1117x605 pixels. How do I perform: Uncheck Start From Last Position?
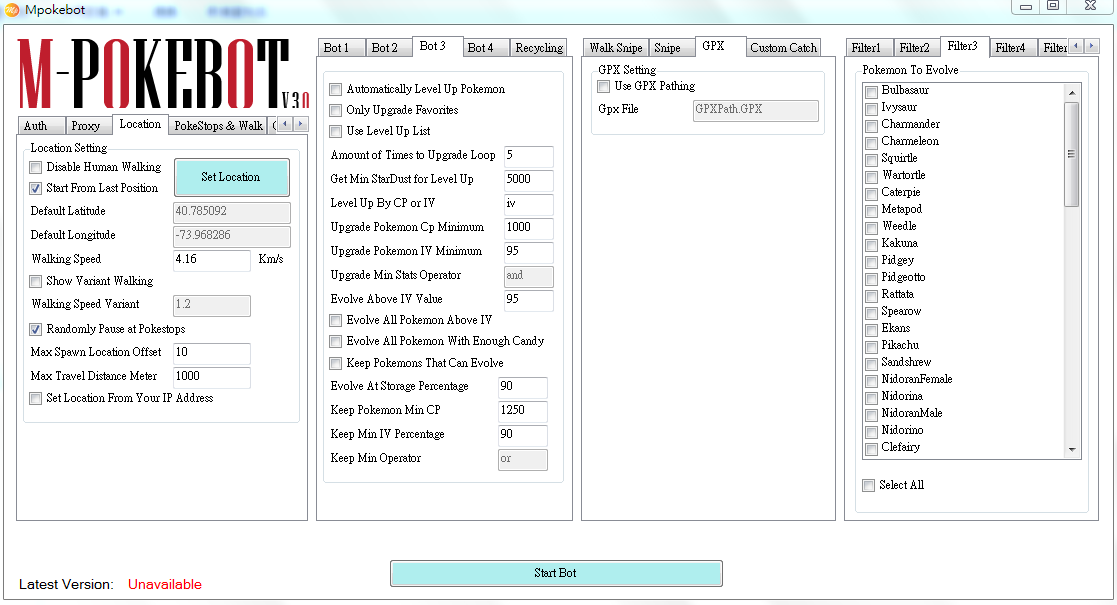click(x=35, y=189)
